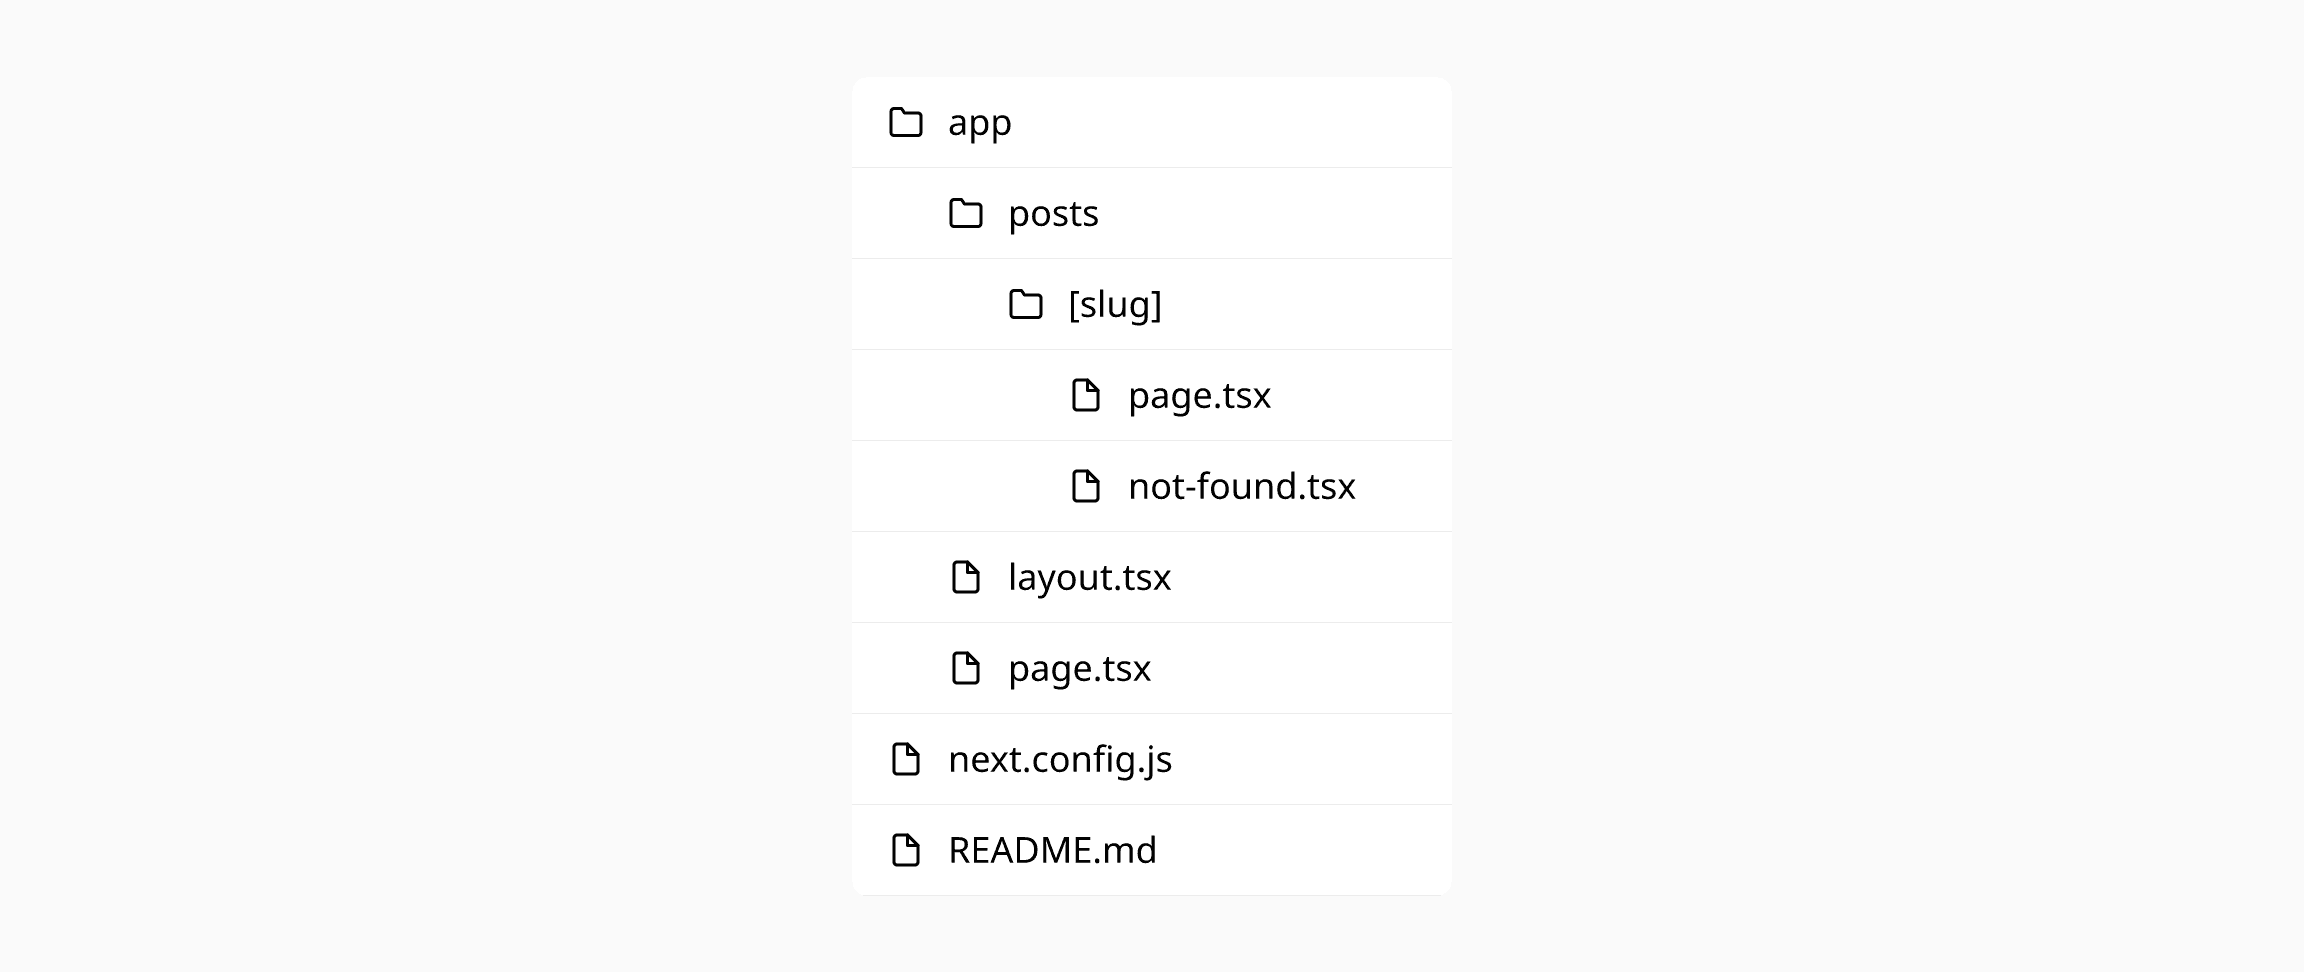Screen dimensions: 2304x972
Task: Click the app folder icon
Action: [x=906, y=122]
